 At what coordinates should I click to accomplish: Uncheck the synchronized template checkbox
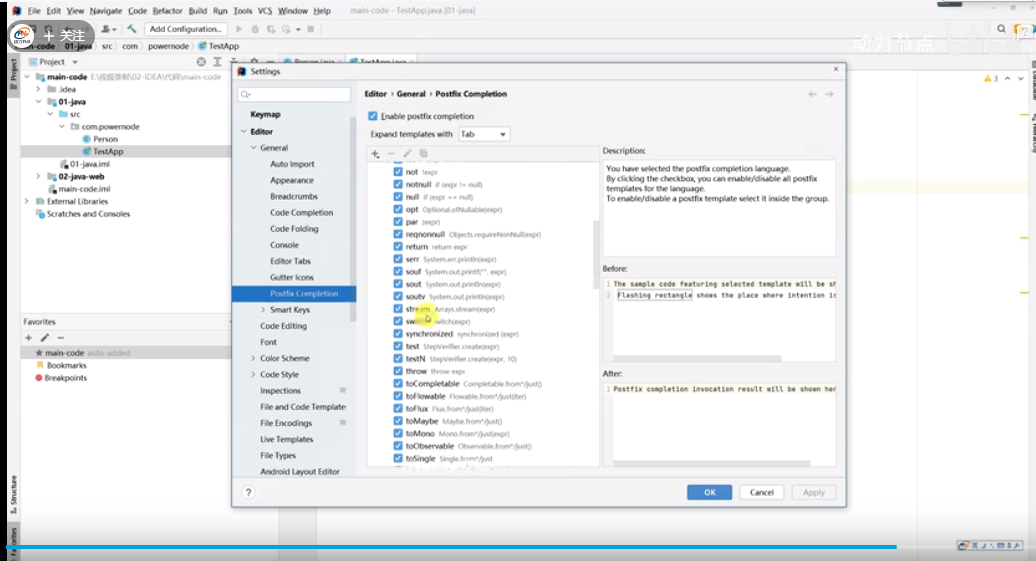(x=398, y=334)
